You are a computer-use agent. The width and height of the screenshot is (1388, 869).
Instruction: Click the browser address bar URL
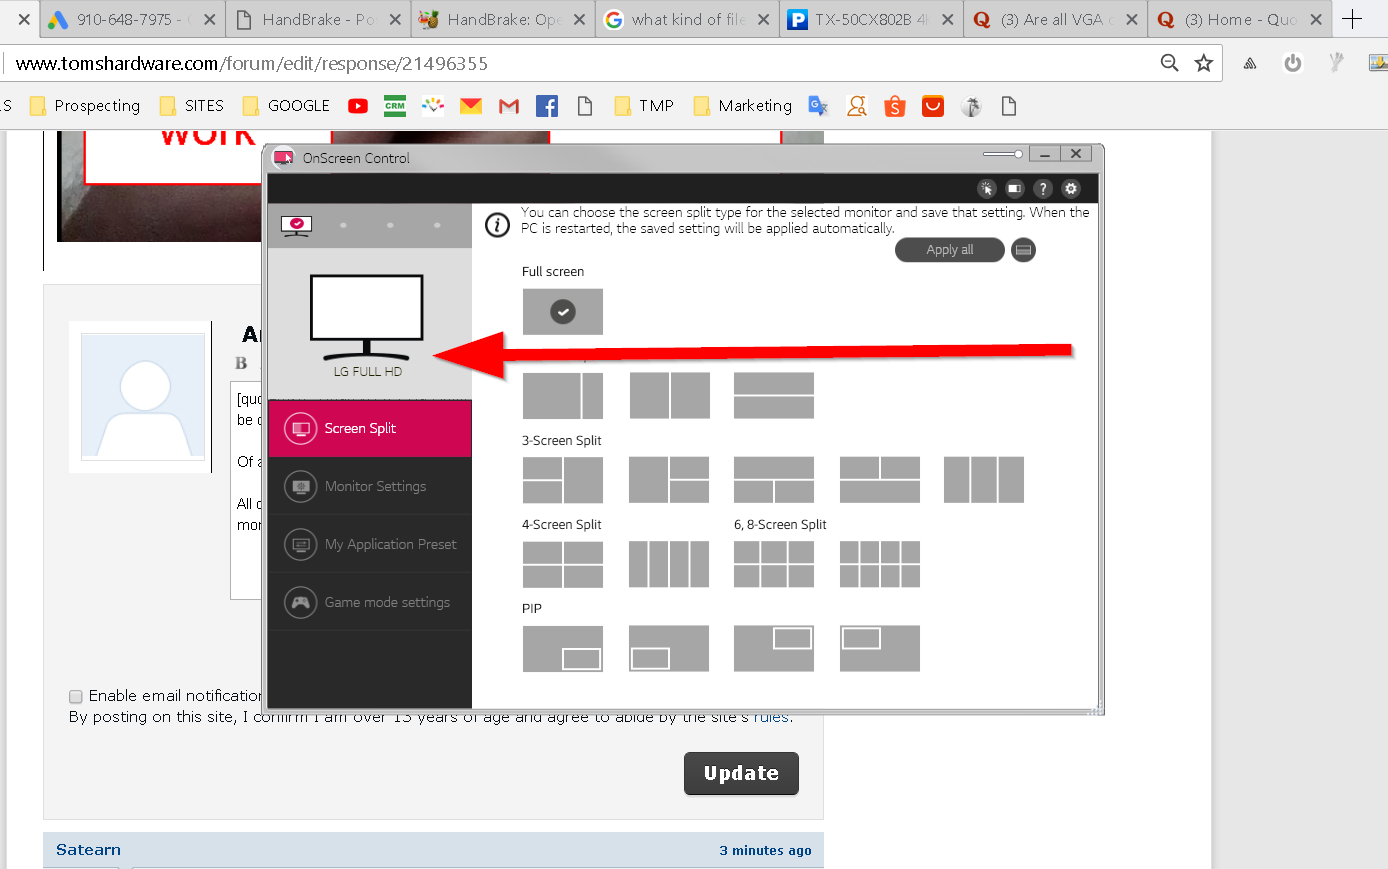(x=252, y=63)
